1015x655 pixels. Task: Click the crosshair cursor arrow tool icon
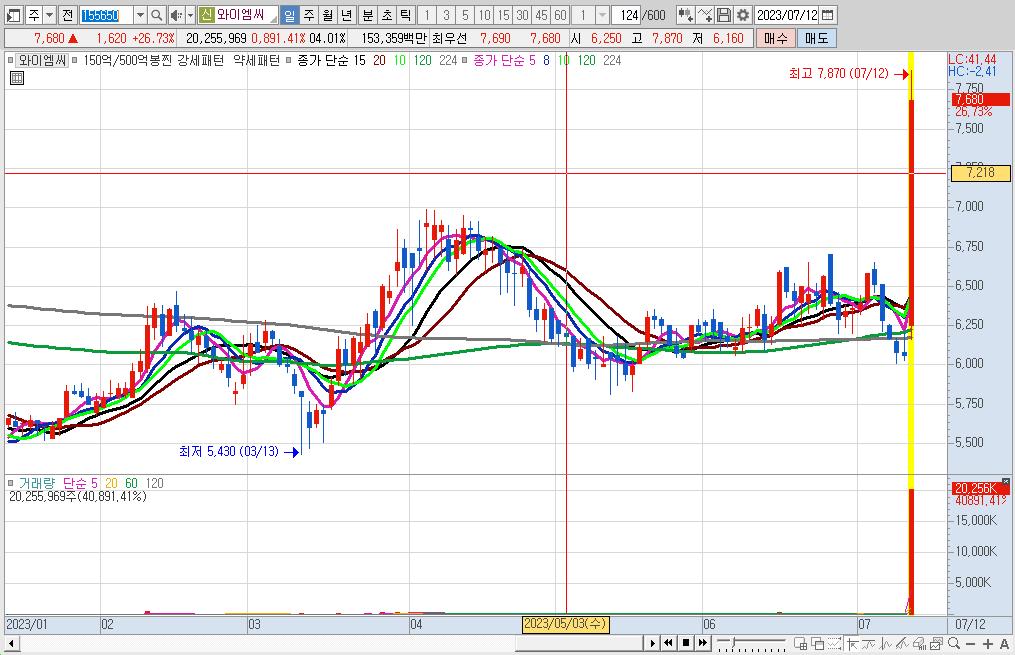(853, 643)
